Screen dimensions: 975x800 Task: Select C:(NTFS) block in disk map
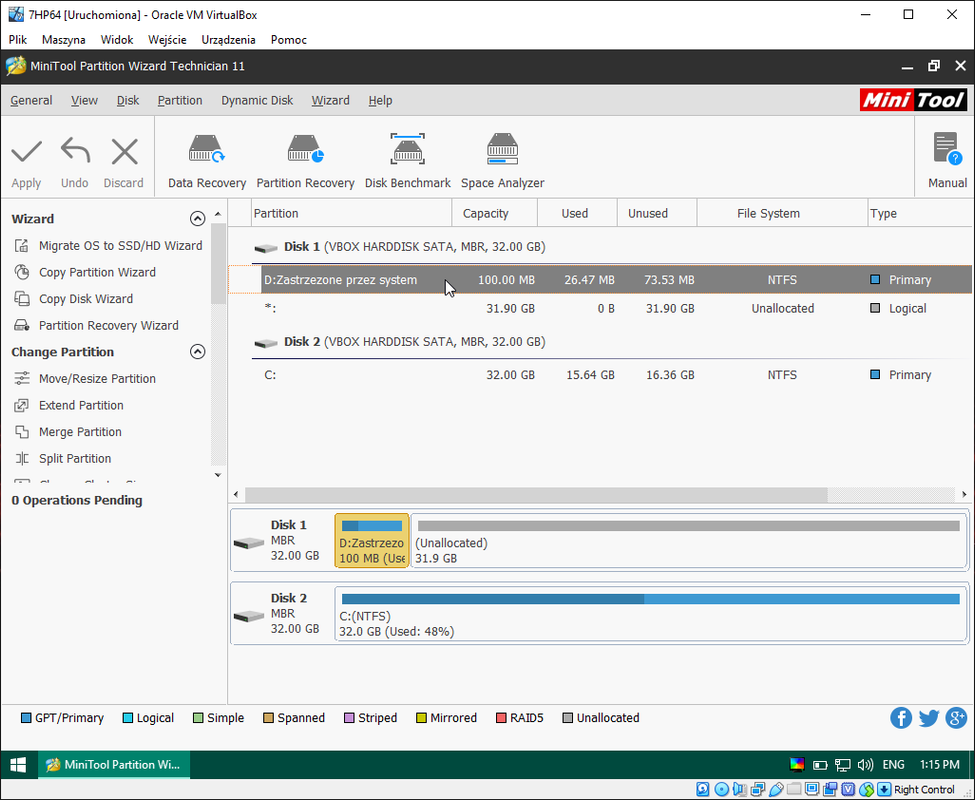[650, 614]
